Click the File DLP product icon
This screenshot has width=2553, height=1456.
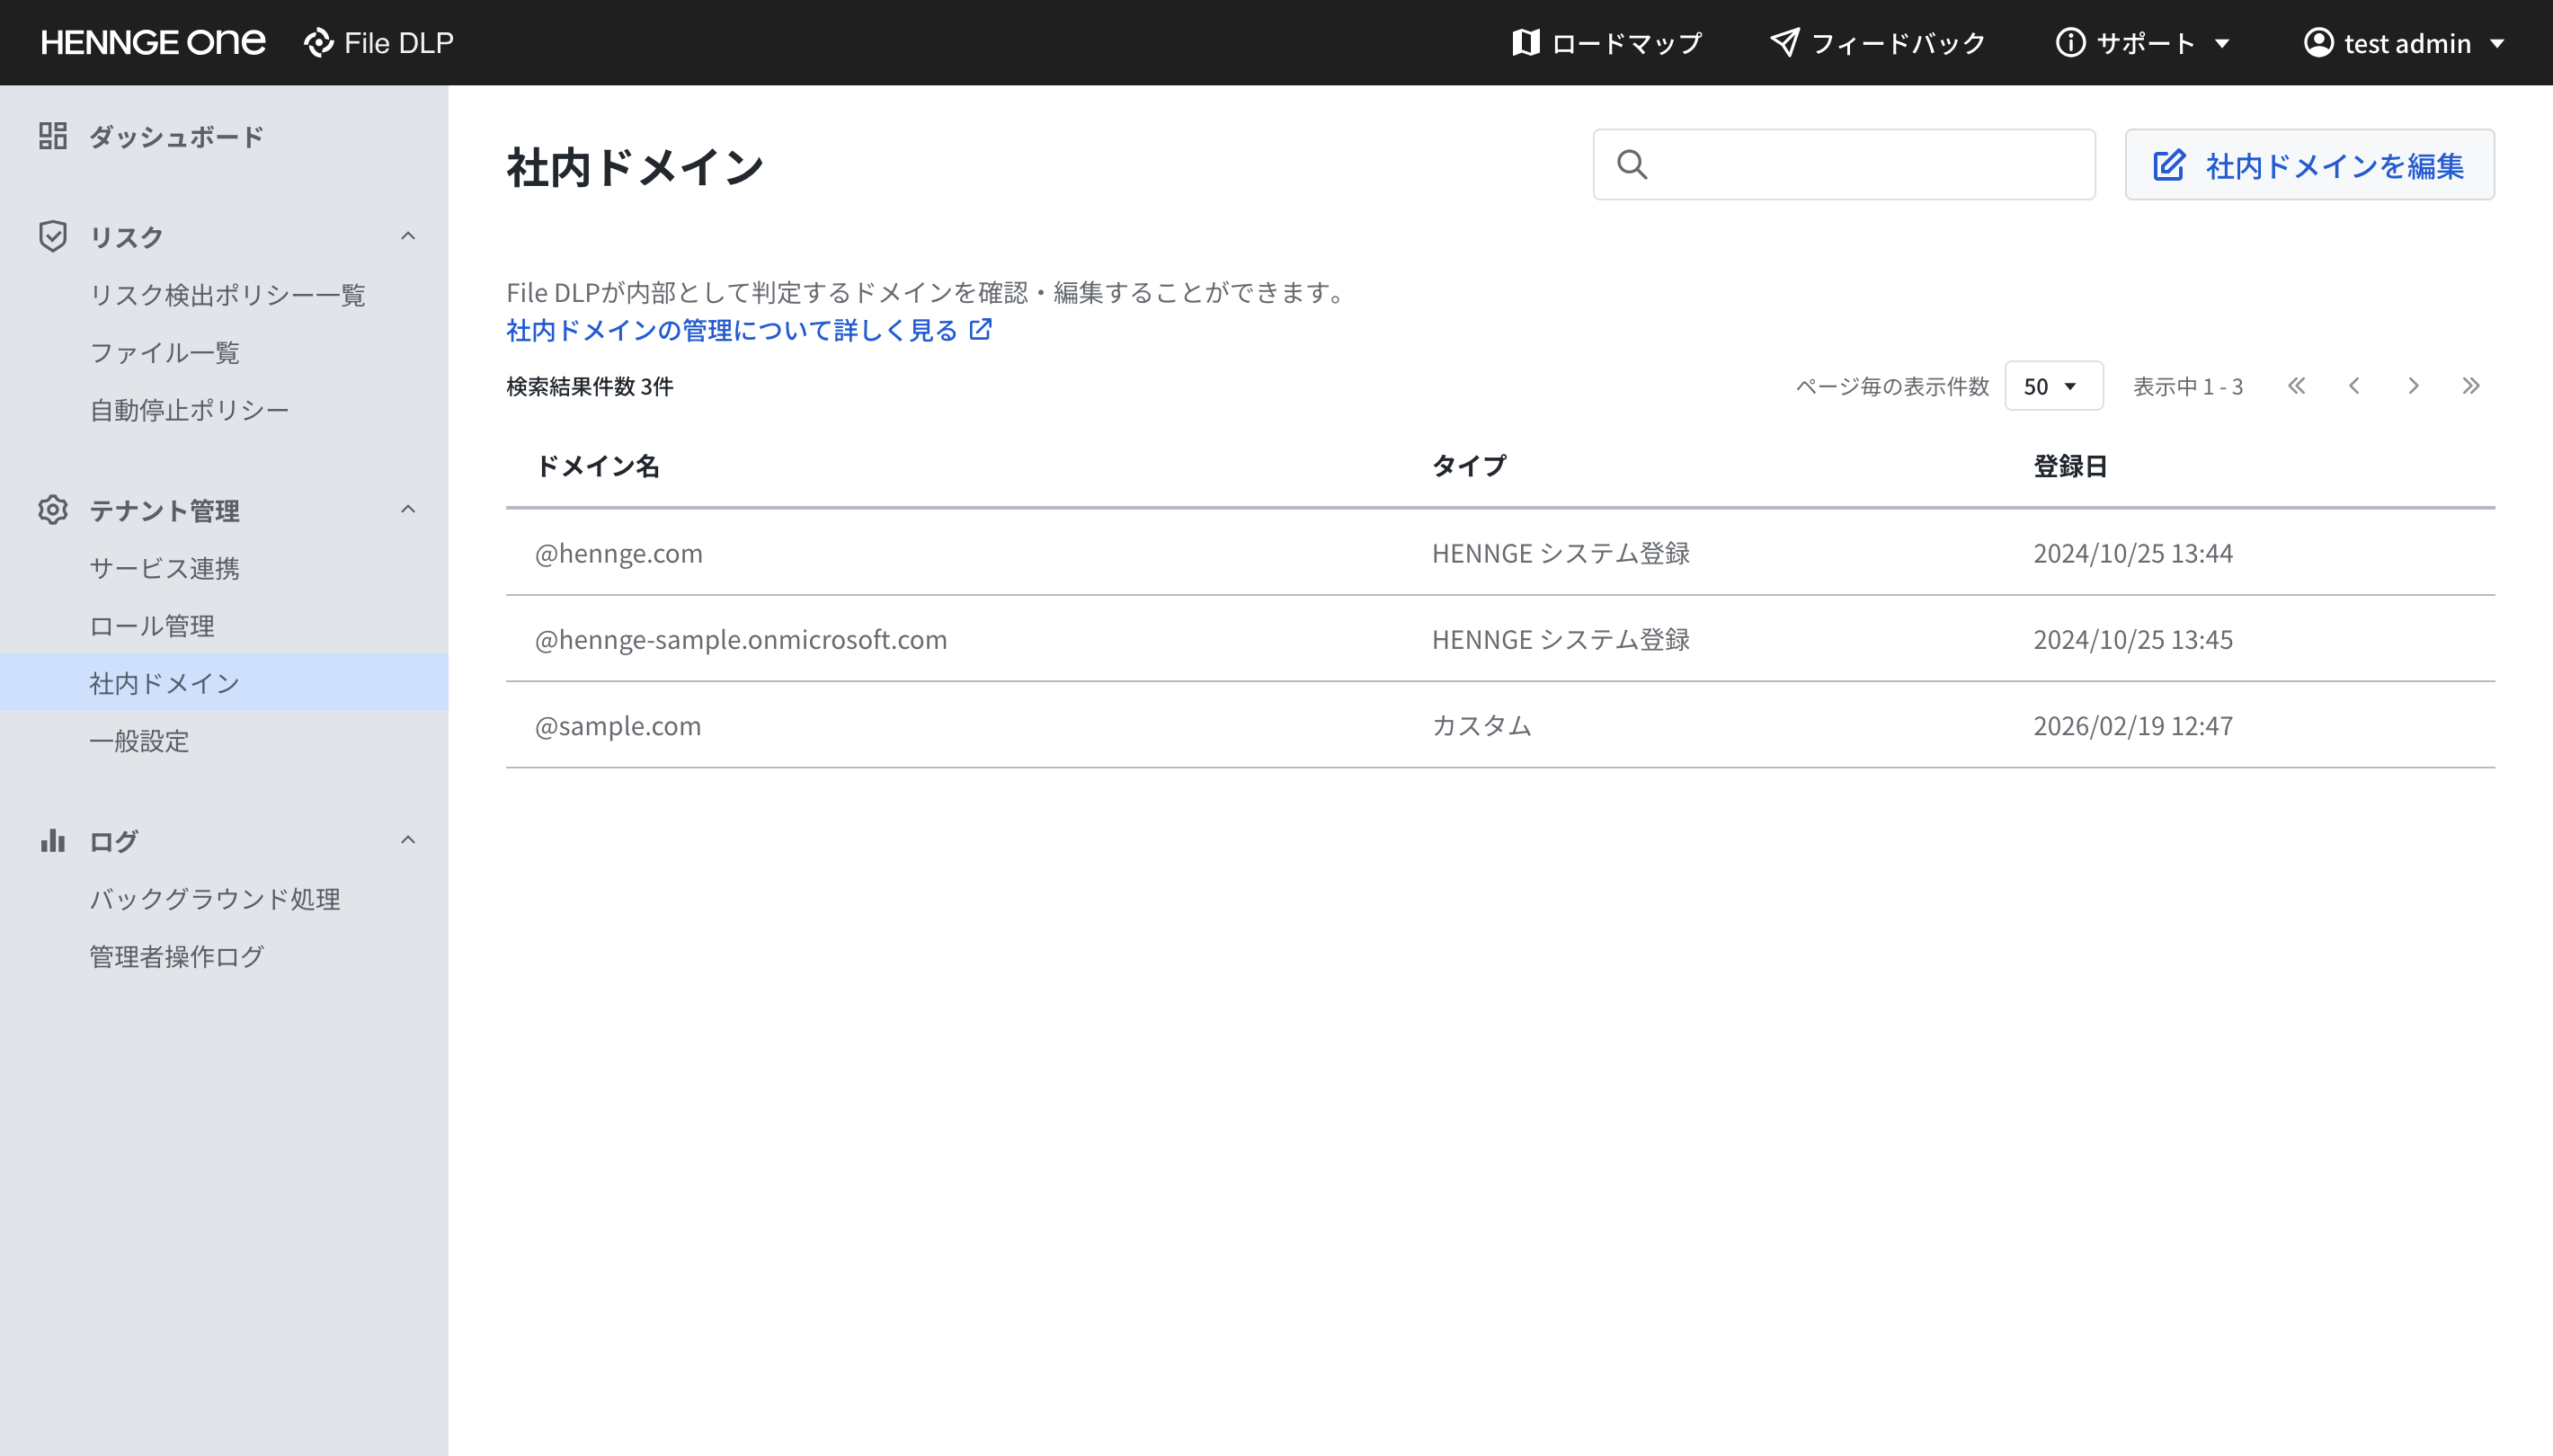319,43
